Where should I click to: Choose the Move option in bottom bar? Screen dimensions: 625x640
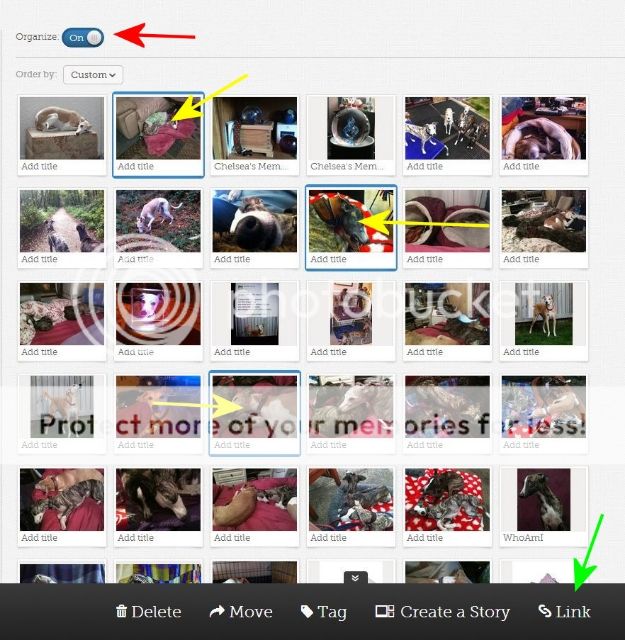click(241, 611)
